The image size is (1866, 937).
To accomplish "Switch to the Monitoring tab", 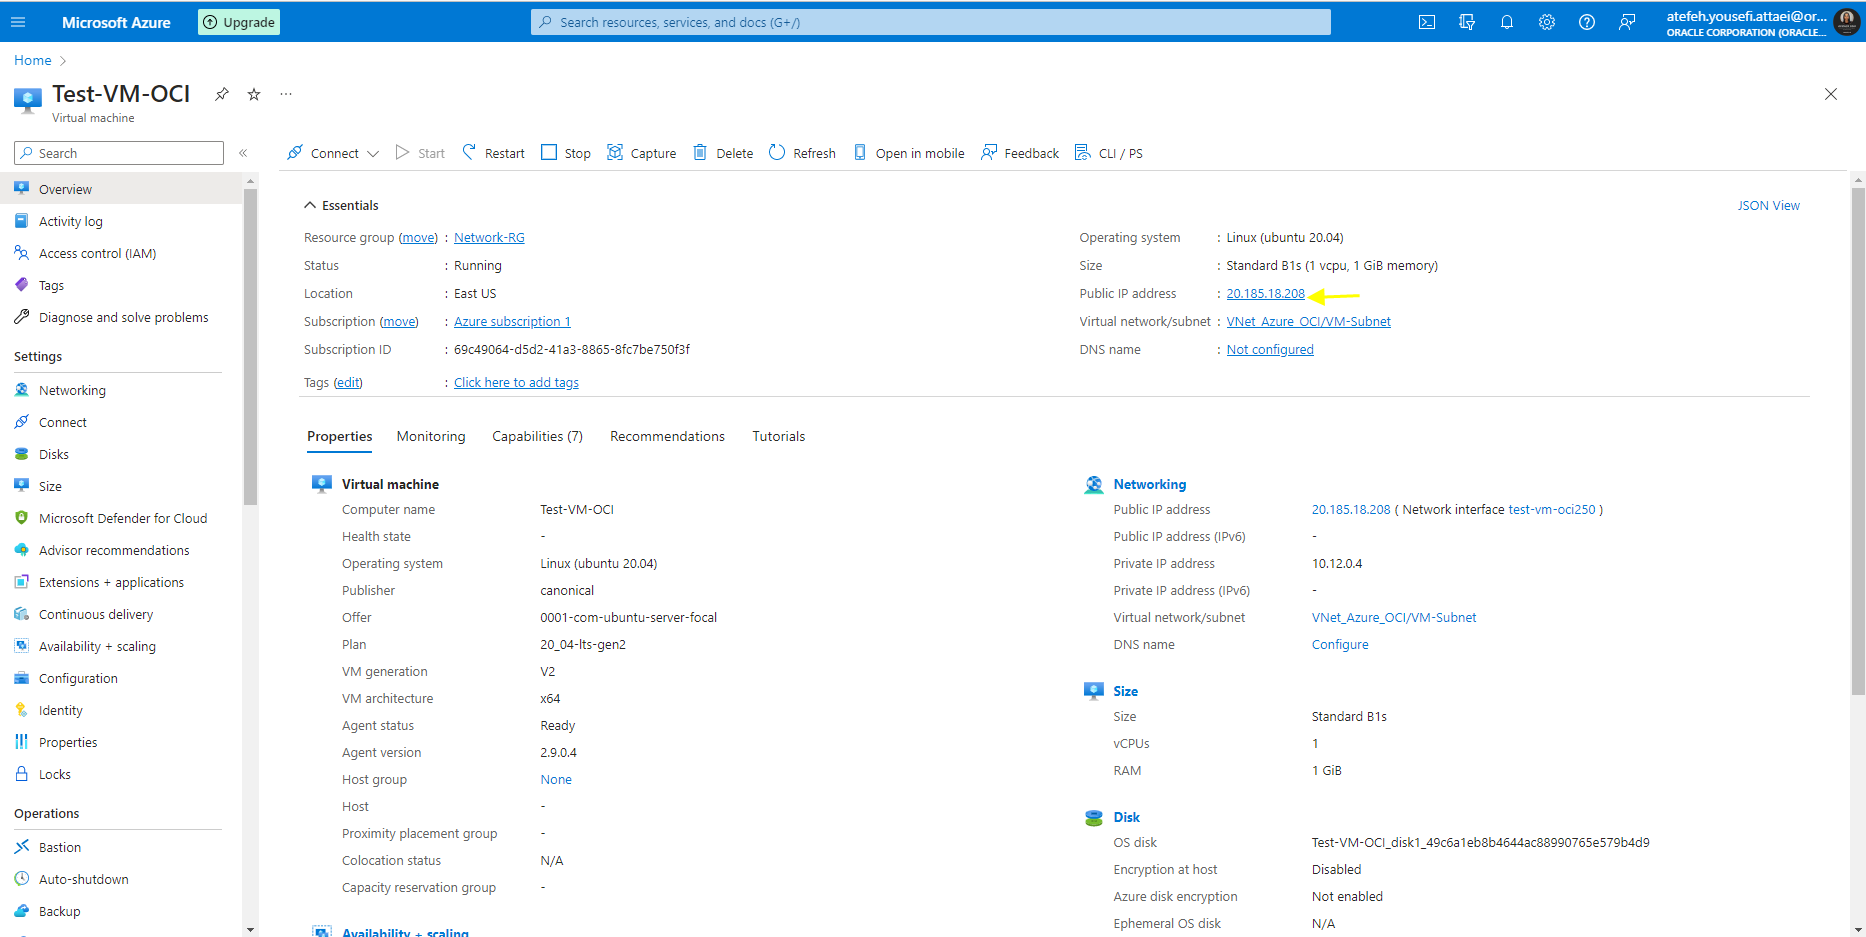I will click(x=431, y=436).
